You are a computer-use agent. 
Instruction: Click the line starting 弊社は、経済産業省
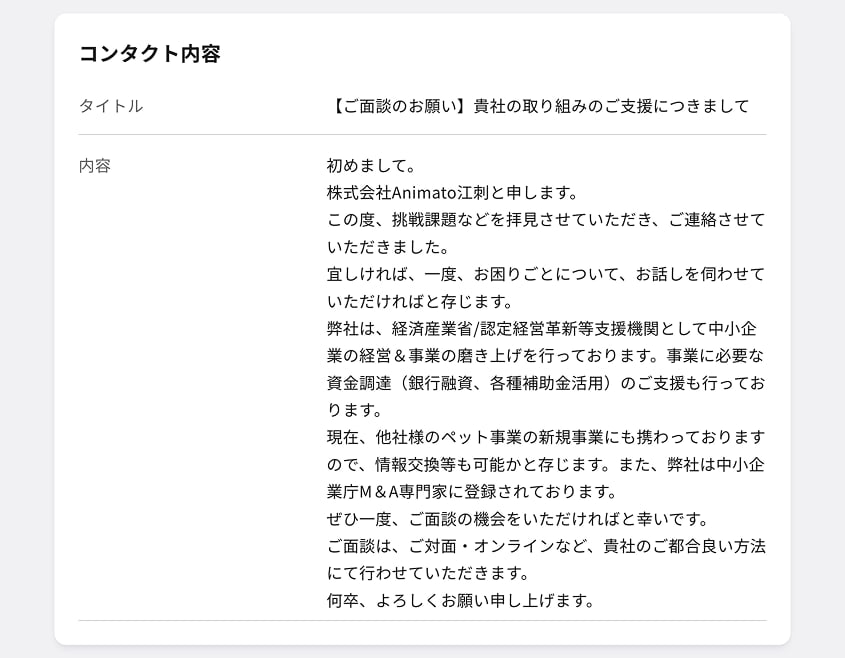[x=545, y=328]
